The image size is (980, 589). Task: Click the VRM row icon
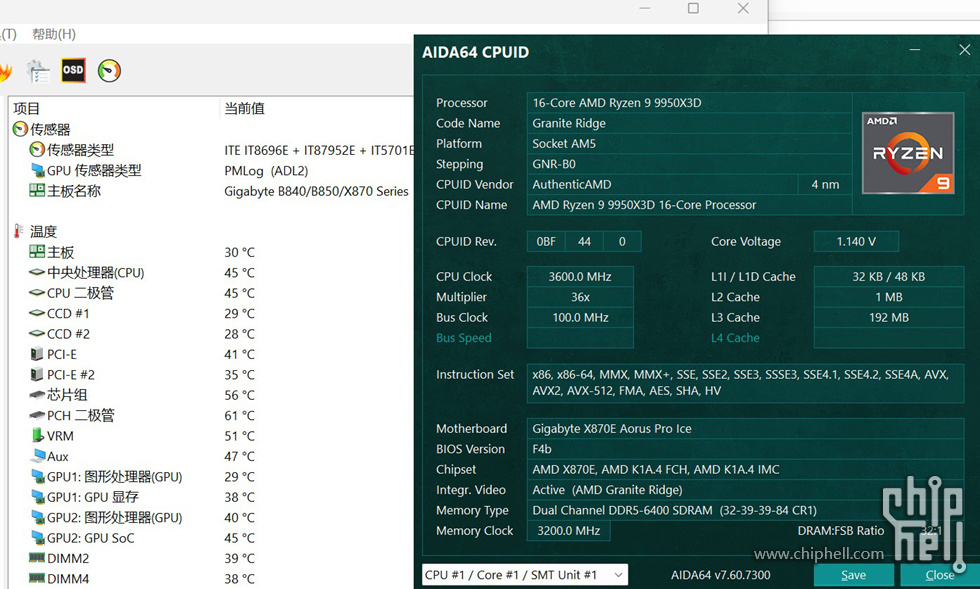37,435
